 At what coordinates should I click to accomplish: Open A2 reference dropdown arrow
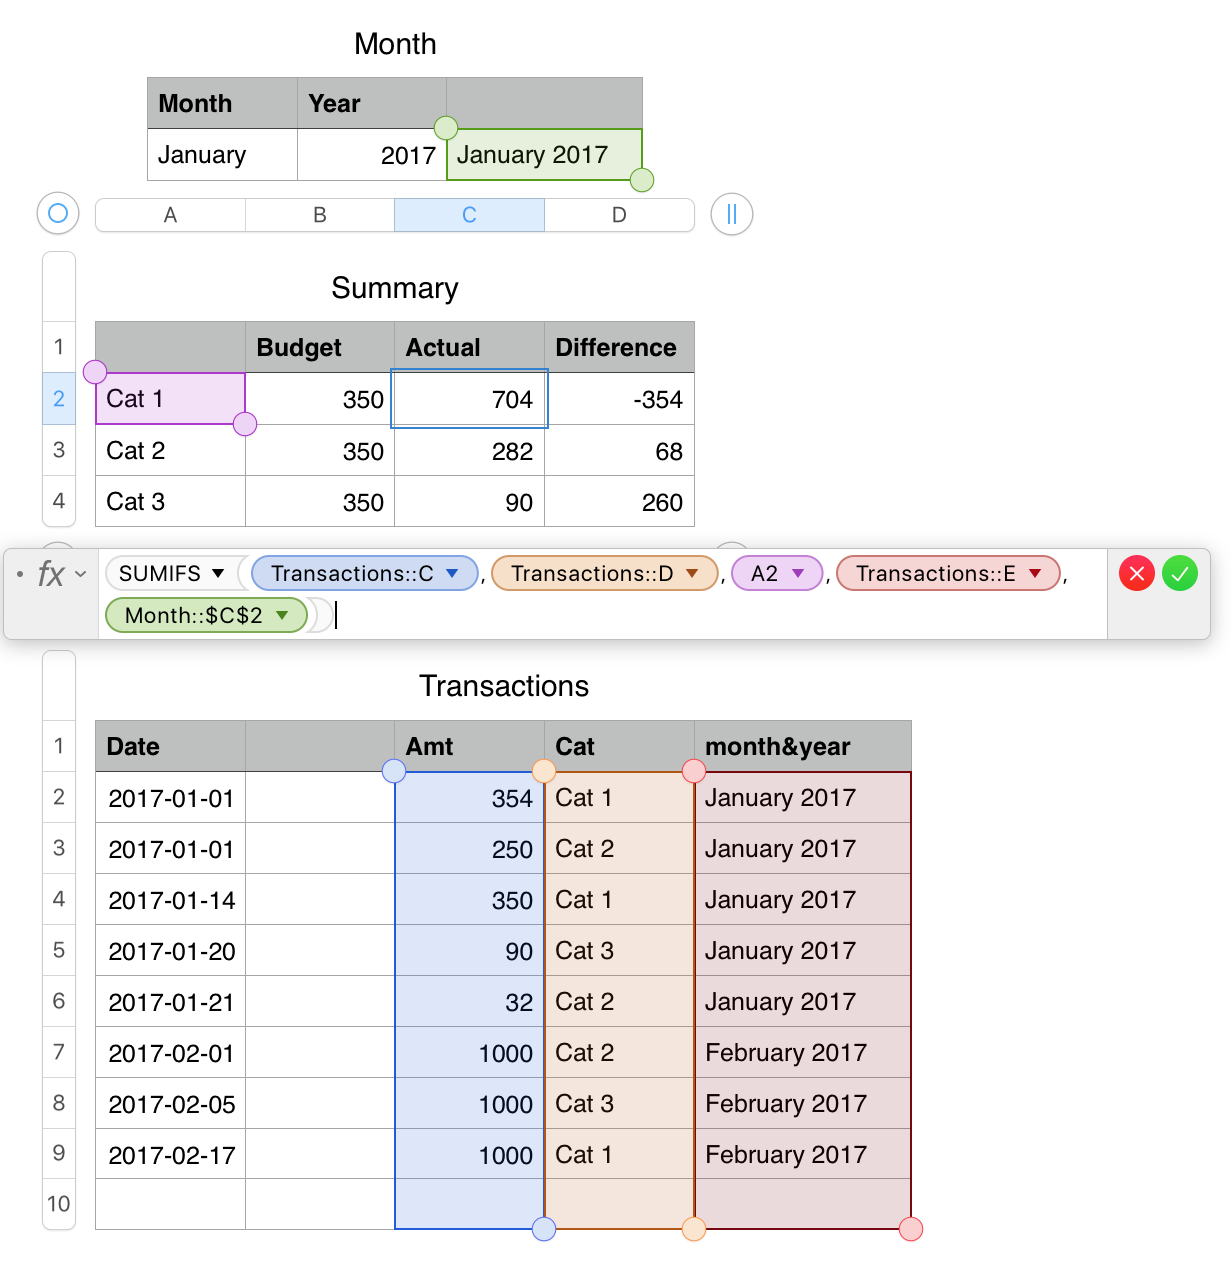pos(798,573)
